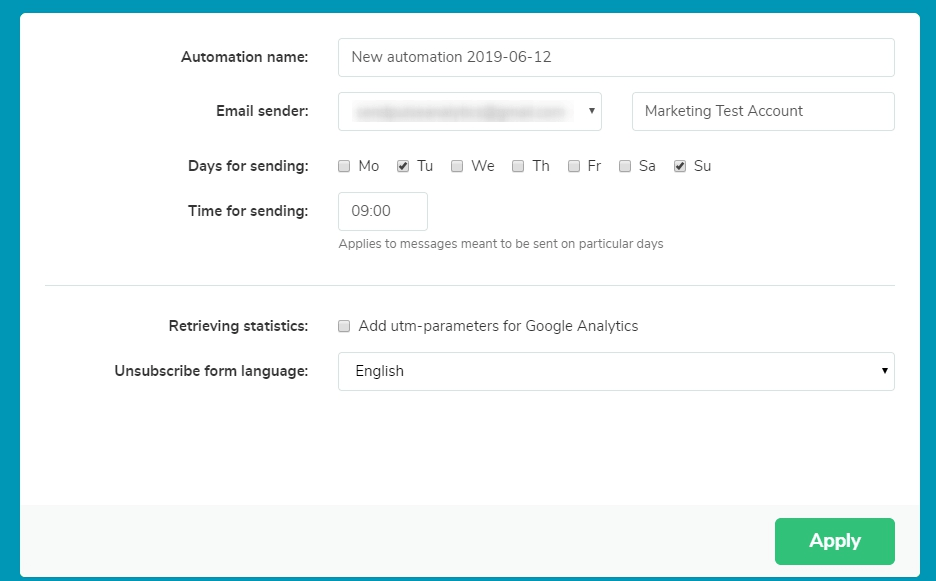936x581 pixels.
Task: Click the Apply button
Action: (834, 541)
